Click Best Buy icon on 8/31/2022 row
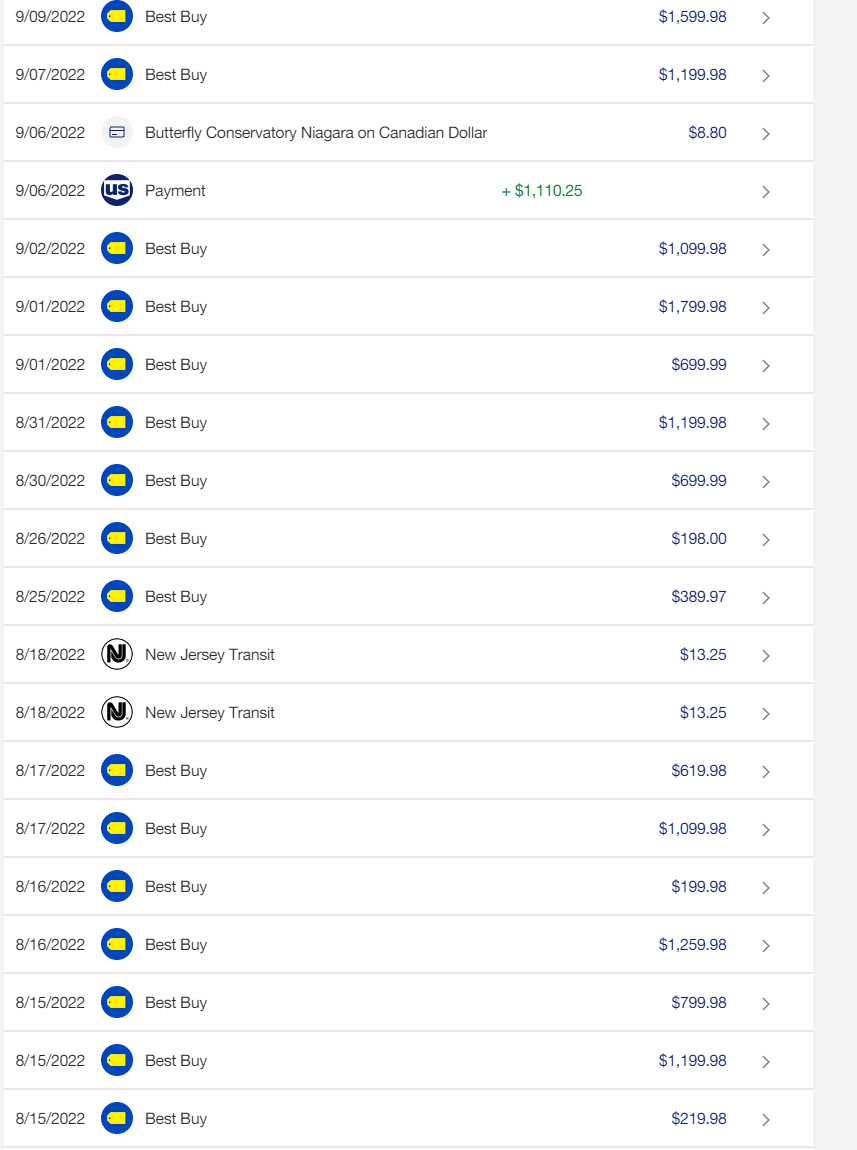The height and width of the screenshot is (1150, 857). (x=117, y=423)
